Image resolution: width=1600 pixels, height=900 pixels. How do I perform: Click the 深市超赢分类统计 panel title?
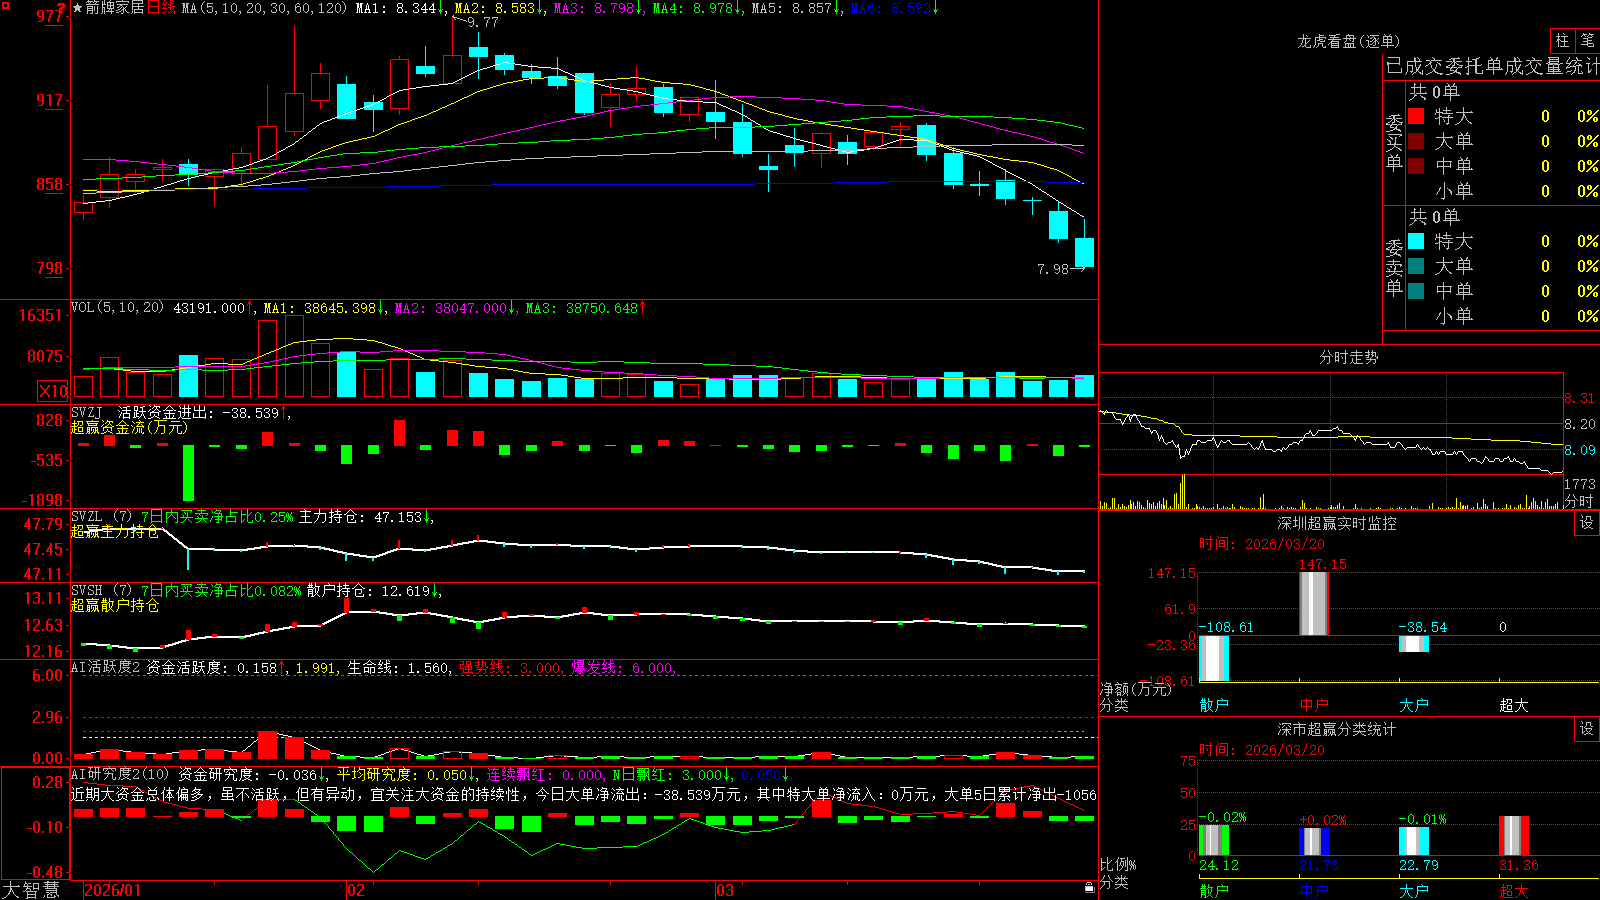pos(1337,729)
